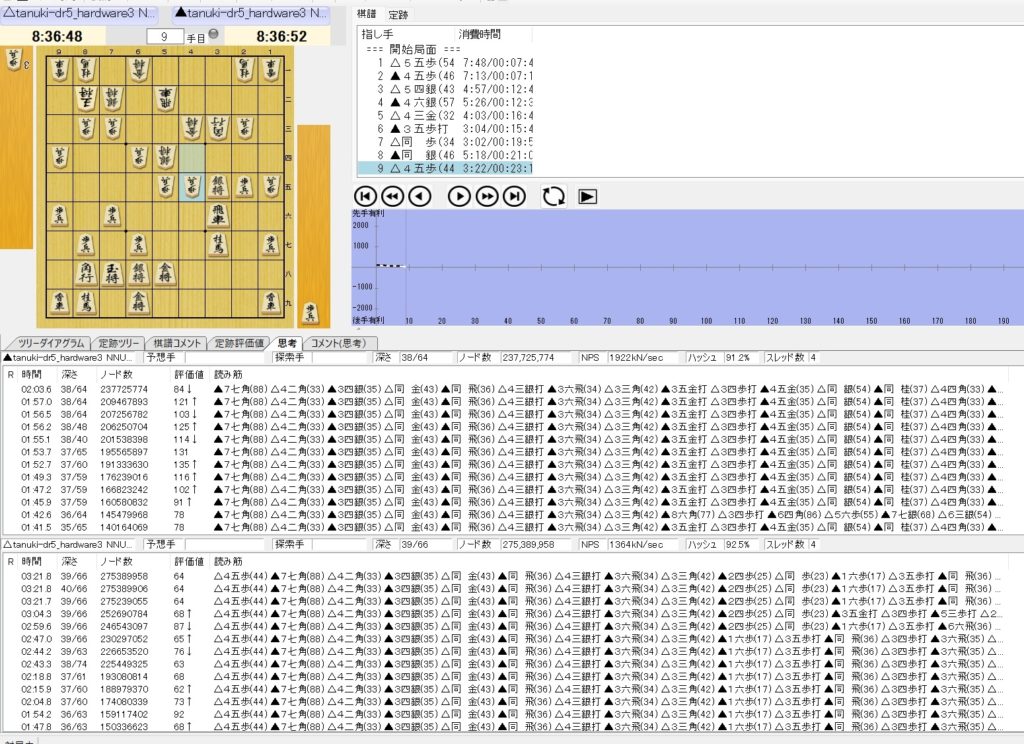Click the evaluation graph at move 50
This screenshot has width=1024, height=744.
click(x=541, y=266)
